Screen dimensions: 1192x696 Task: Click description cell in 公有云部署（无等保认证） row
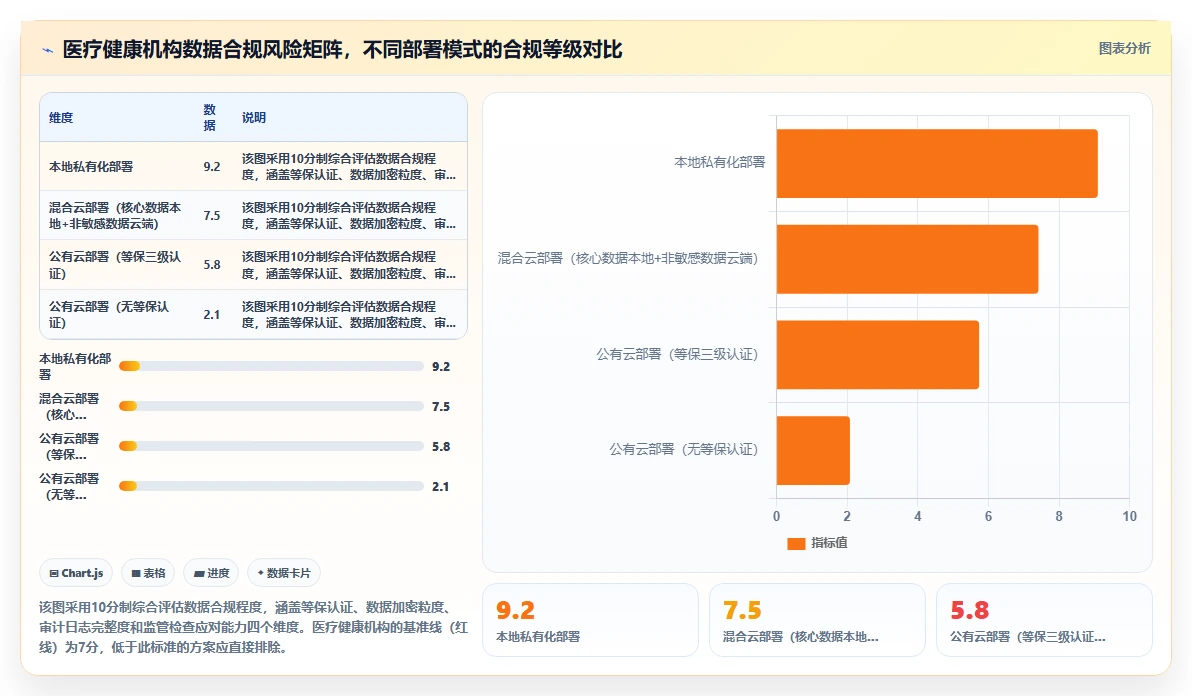pyautogui.click(x=349, y=315)
